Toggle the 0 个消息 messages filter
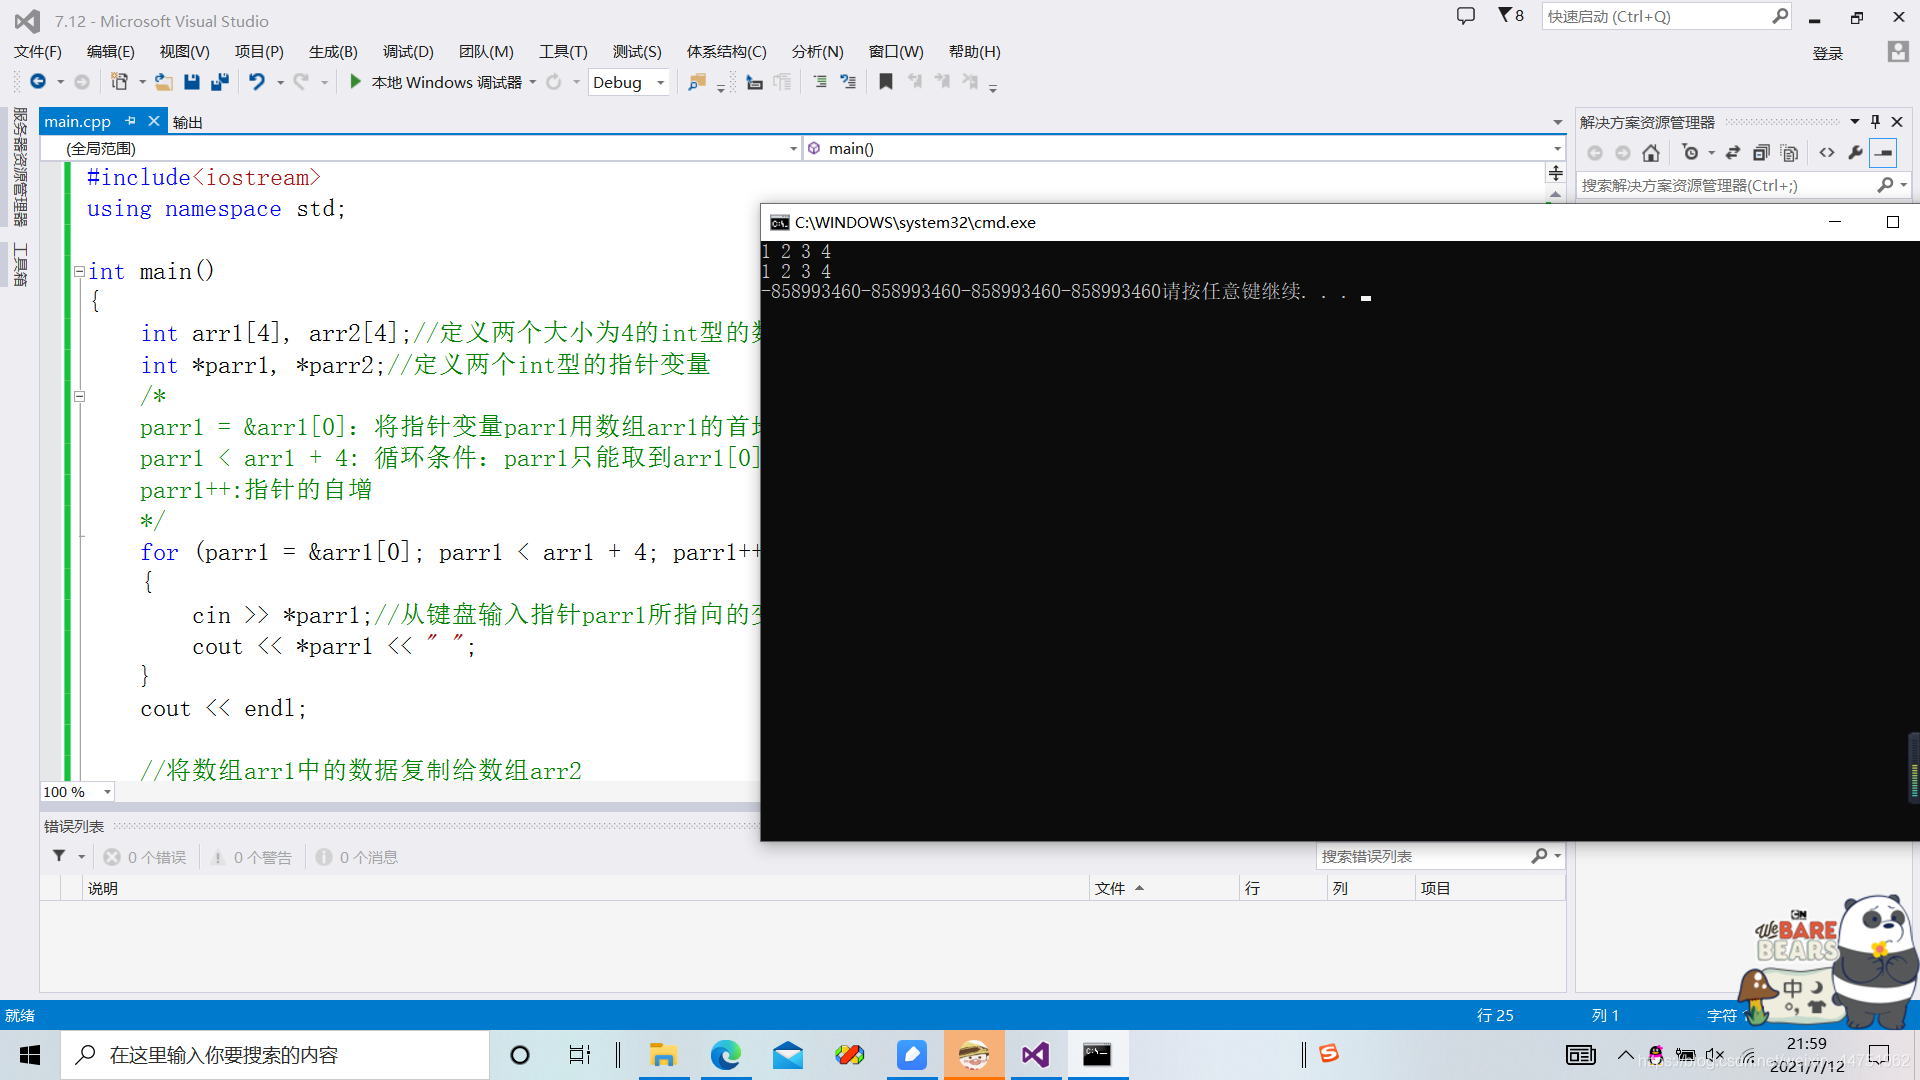This screenshot has height=1080, width=1920. 357,857
